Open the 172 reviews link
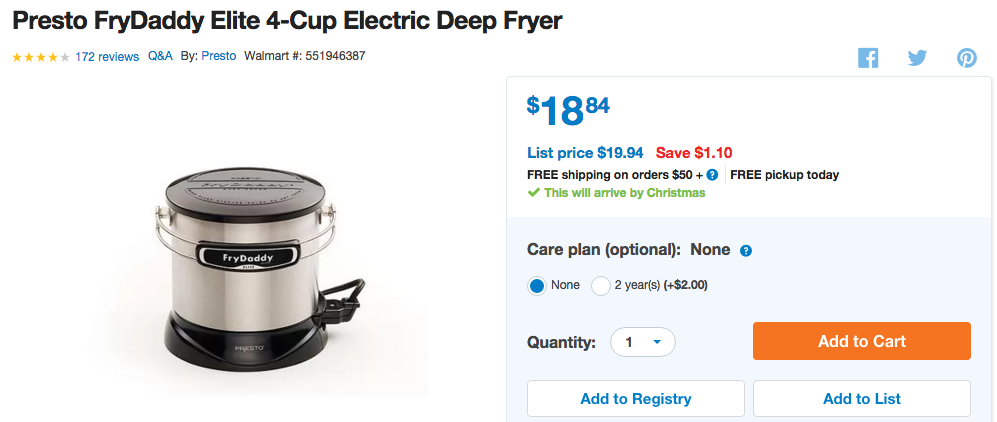 coord(107,57)
